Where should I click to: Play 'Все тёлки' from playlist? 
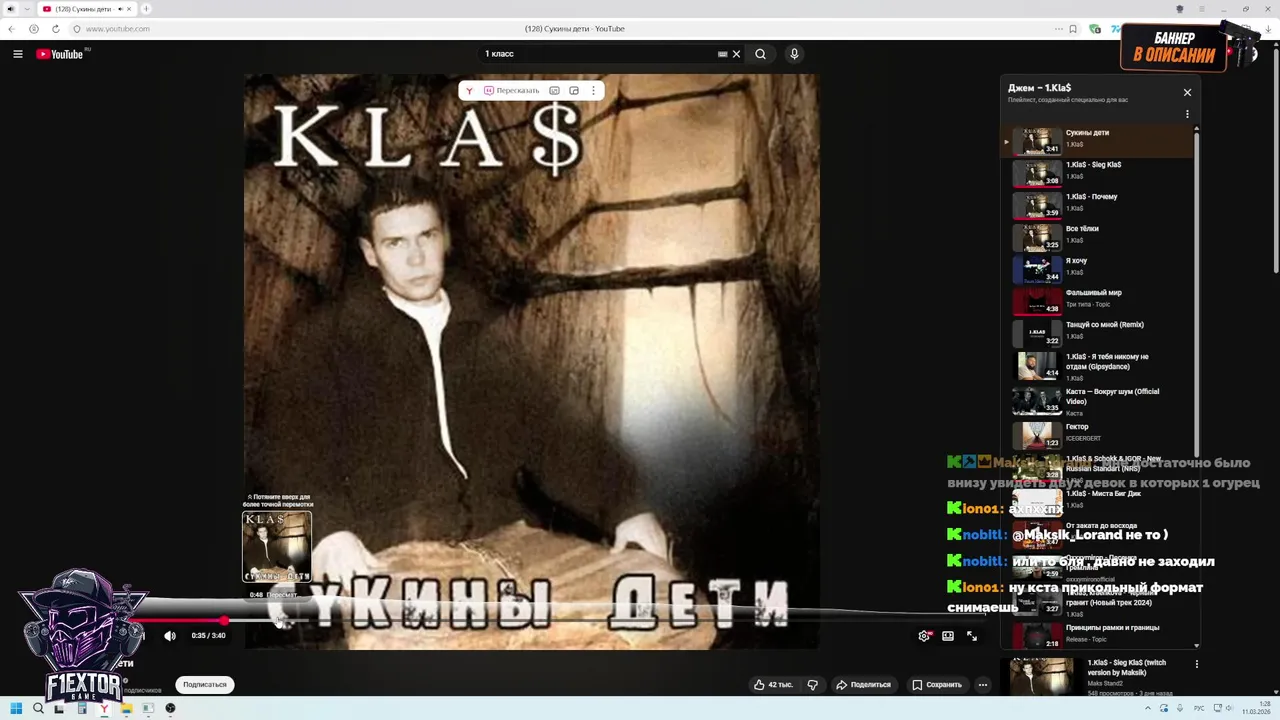(1098, 237)
